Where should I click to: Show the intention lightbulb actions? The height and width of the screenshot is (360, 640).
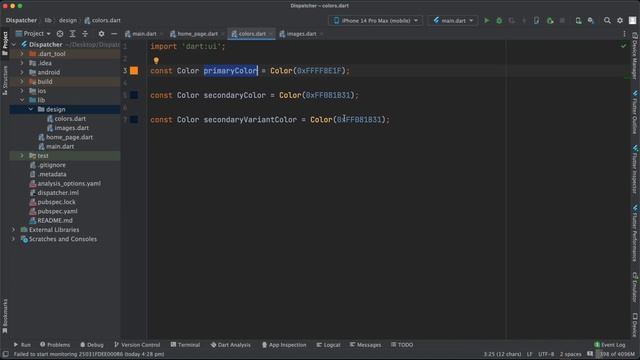tap(156, 61)
